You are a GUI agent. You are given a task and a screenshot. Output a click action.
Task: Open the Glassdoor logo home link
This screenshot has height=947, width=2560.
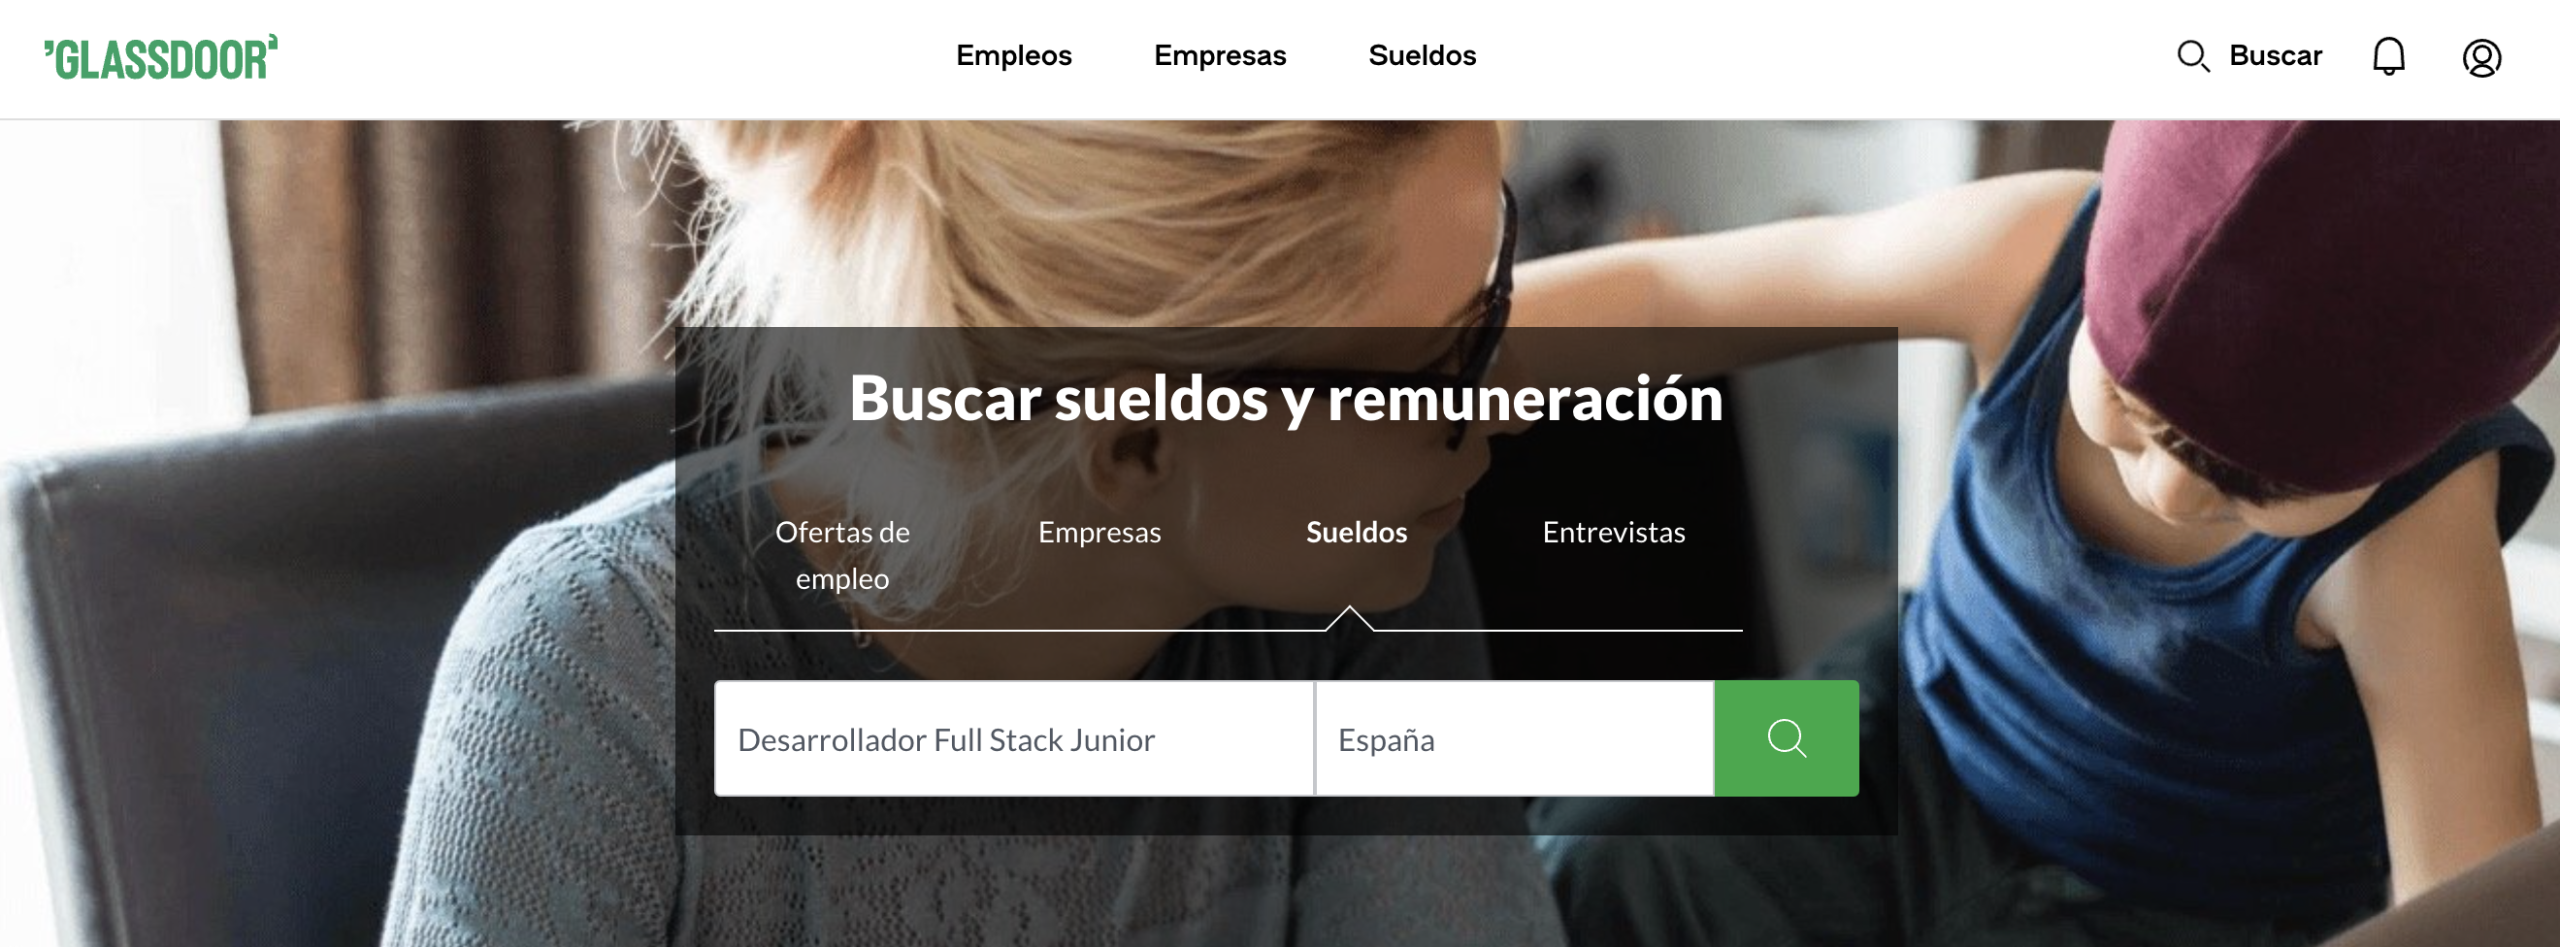[161, 58]
